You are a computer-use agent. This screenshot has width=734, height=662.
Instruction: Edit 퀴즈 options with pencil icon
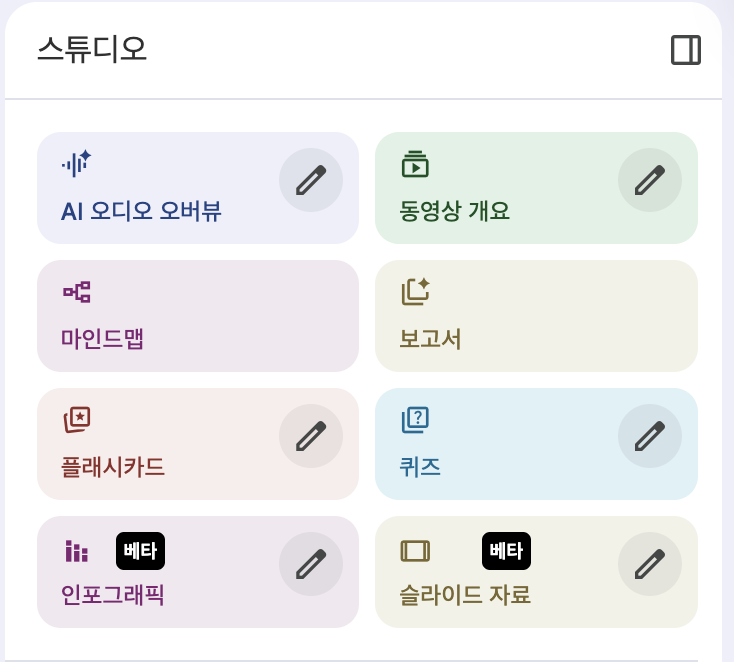point(650,436)
